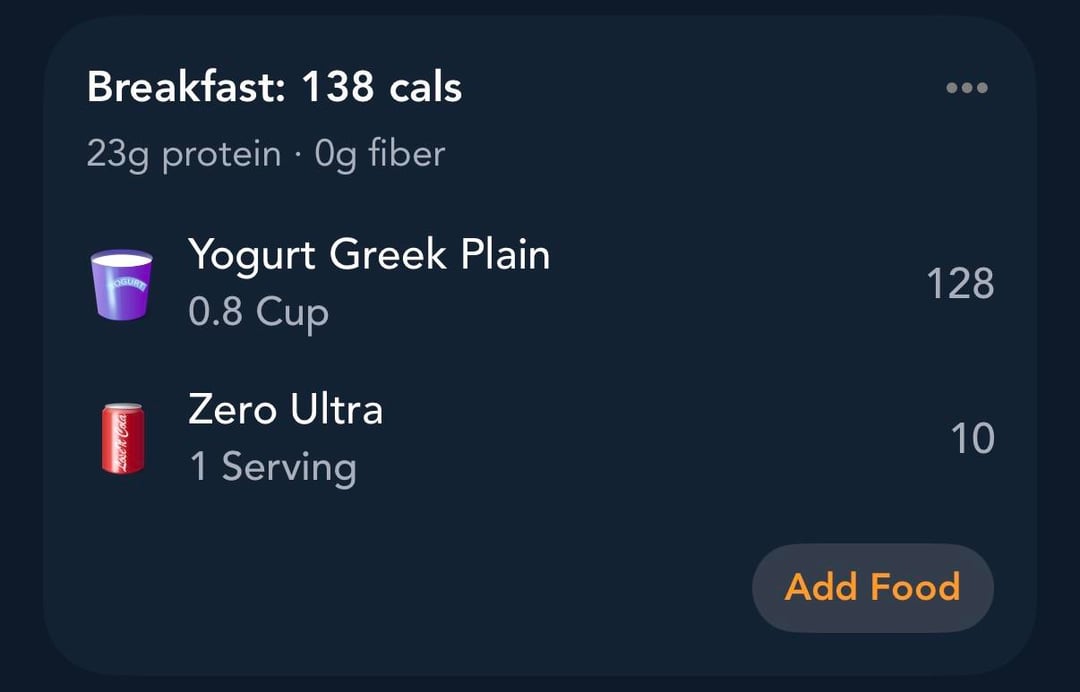The width and height of the screenshot is (1080, 692).
Task: Click the 23g protein summary
Action: [x=183, y=154]
